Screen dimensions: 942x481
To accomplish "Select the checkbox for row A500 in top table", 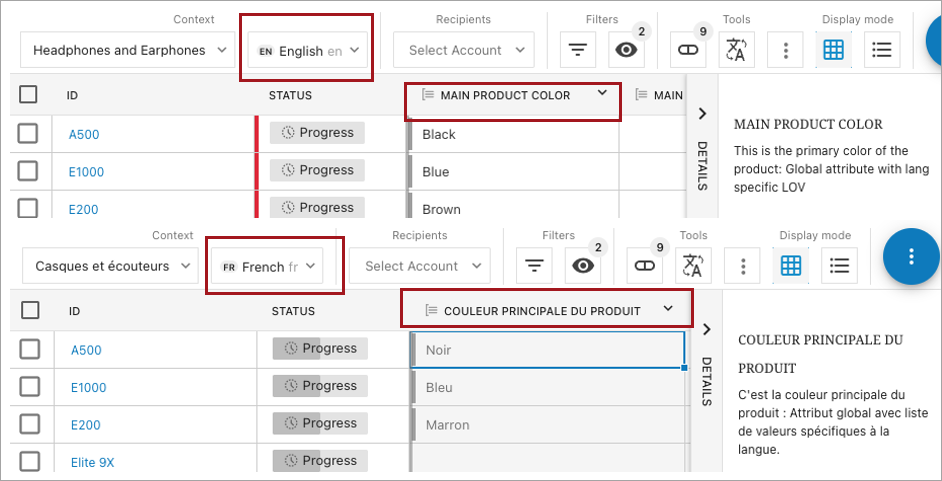I will [28, 133].
